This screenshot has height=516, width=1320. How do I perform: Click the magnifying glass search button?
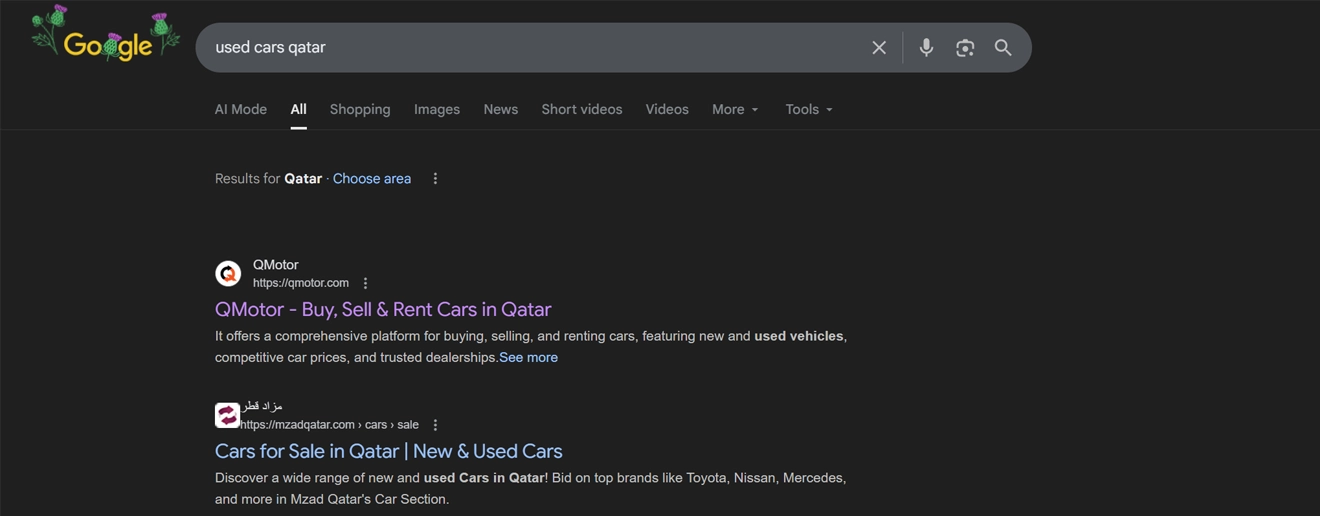1002,48
